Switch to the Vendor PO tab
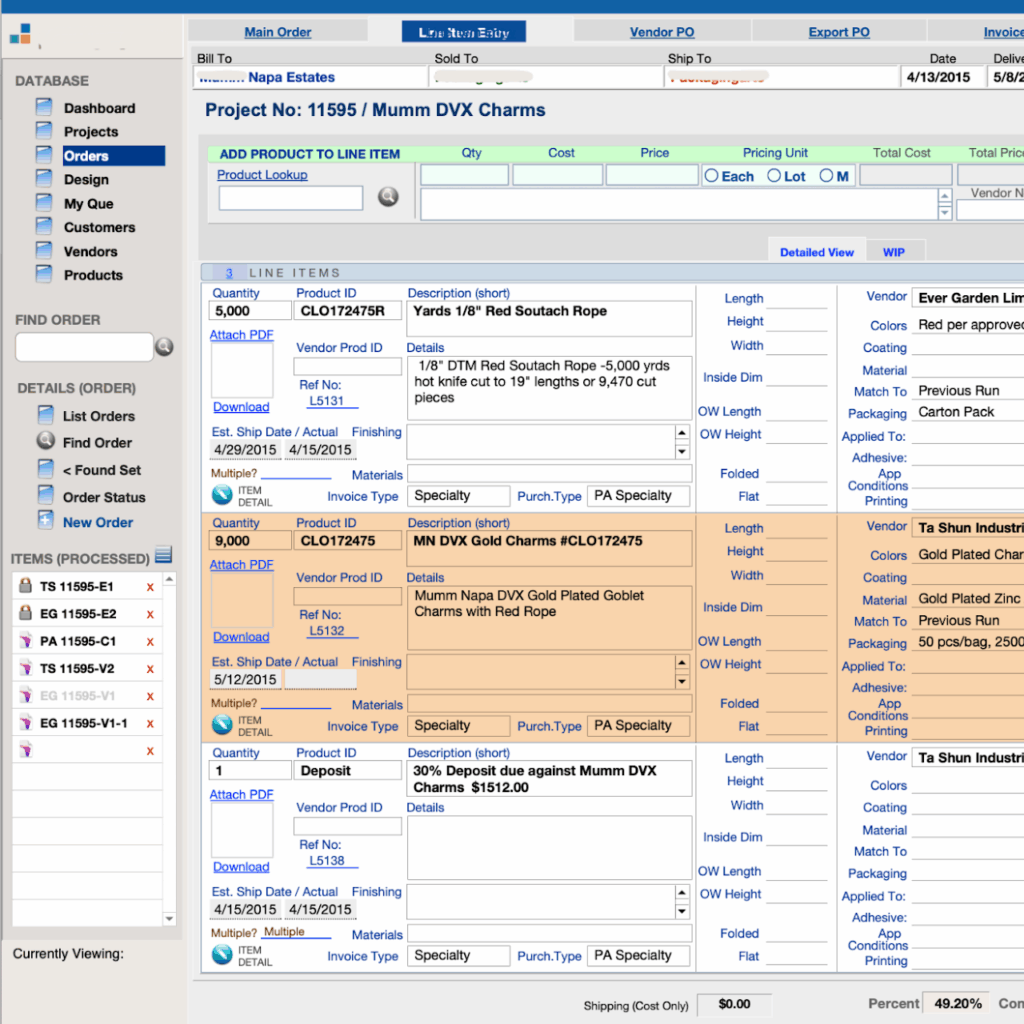The image size is (1024, 1024). coord(661,32)
